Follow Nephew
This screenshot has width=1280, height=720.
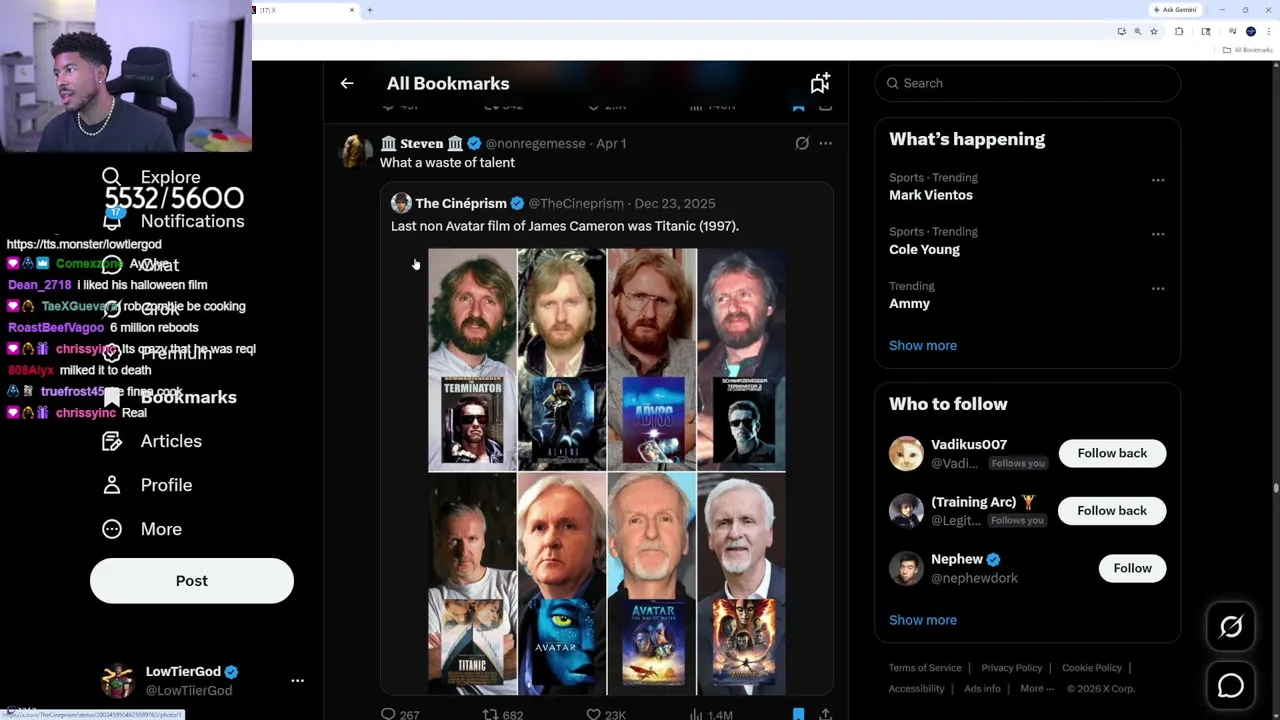pyautogui.click(x=1132, y=568)
